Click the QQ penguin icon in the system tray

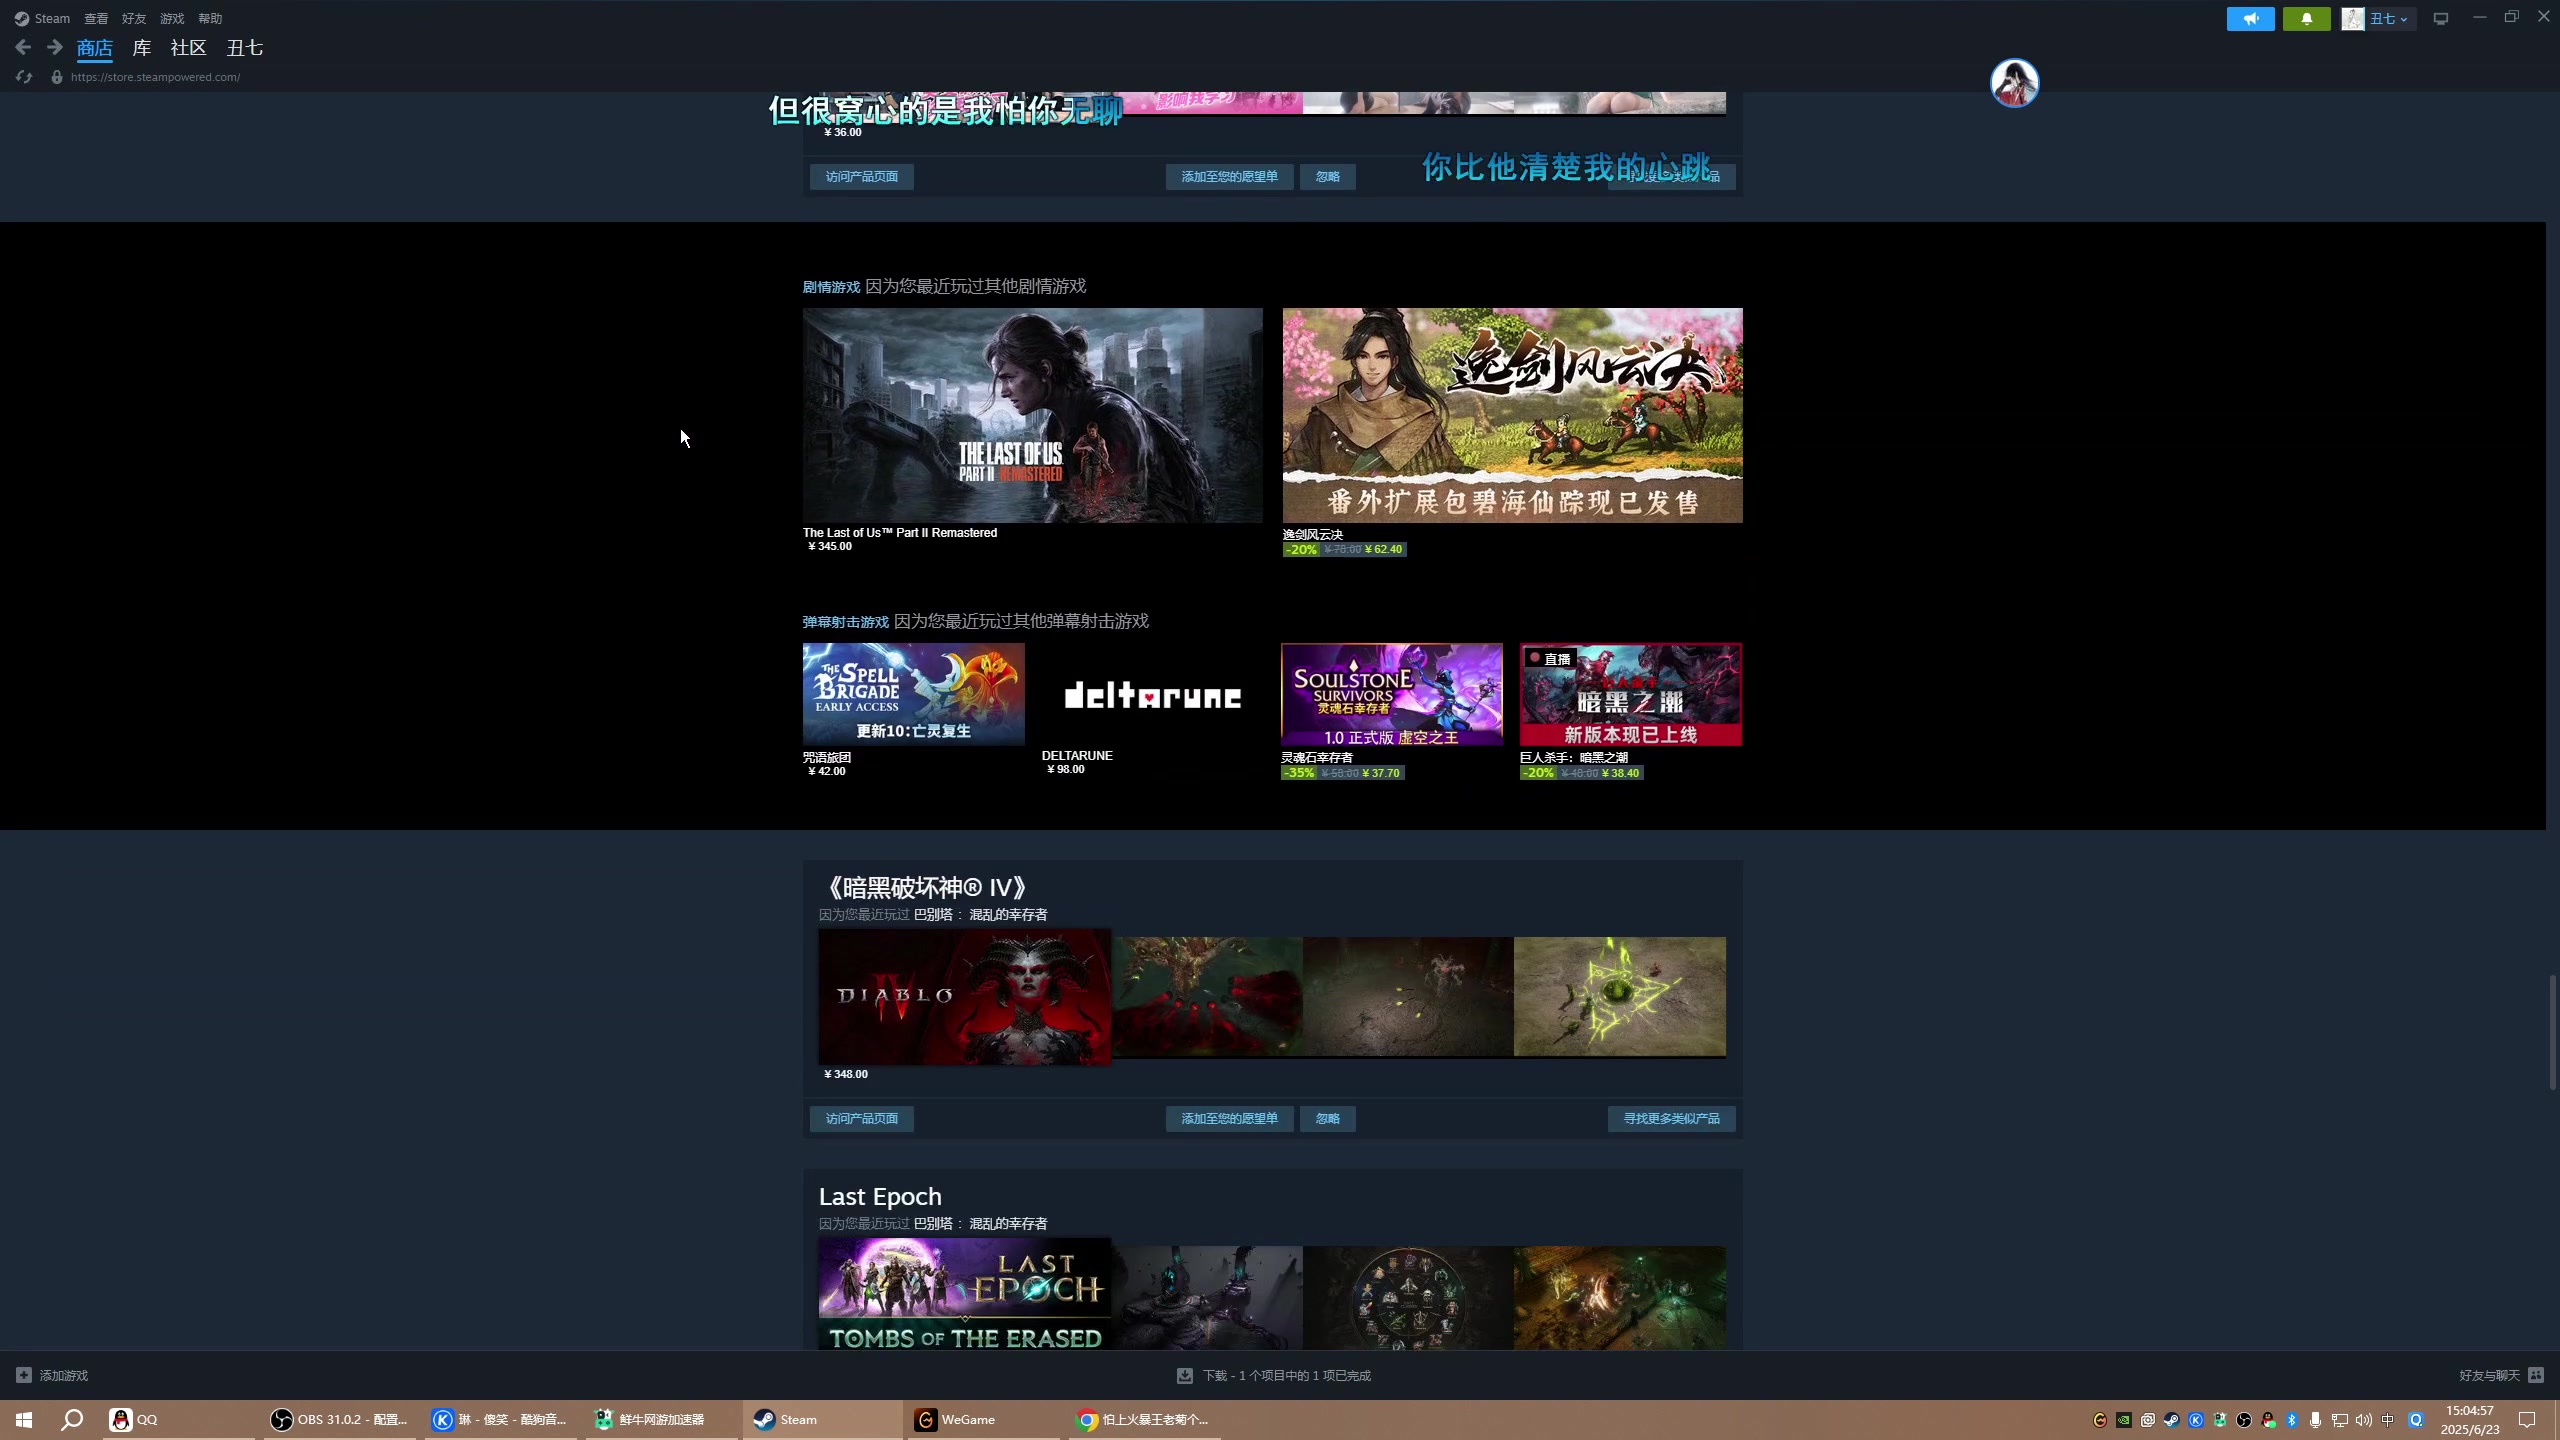coord(2268,1420)
